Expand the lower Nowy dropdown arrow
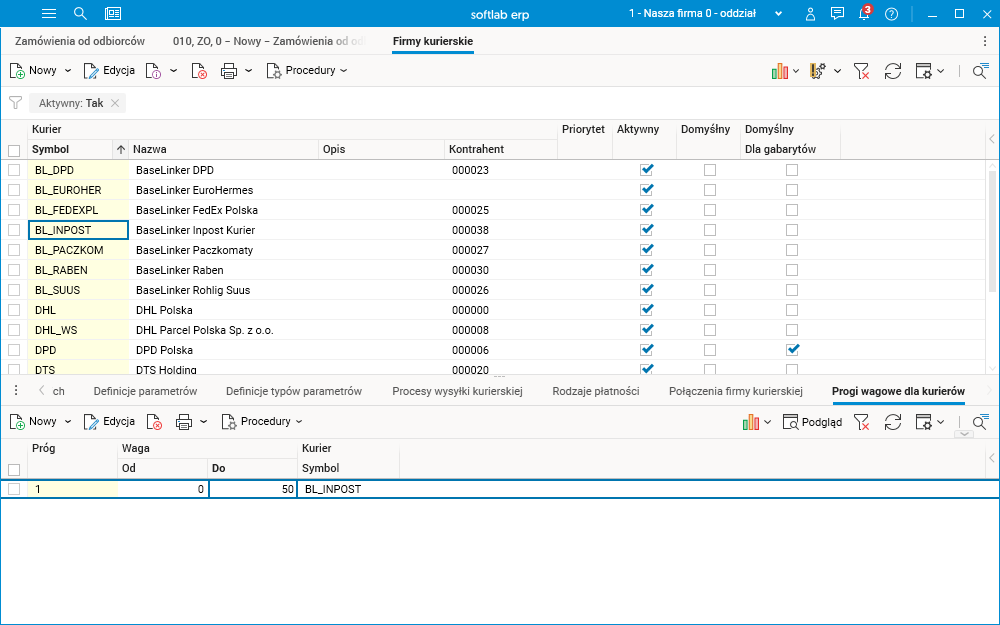The image size is (1000, 625). (x=68, y=422)
